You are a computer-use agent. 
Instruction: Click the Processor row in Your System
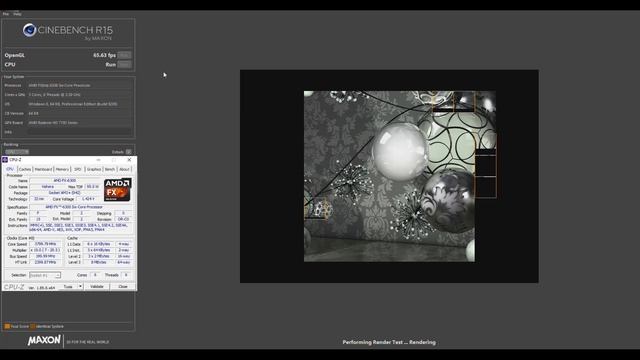[x=68, y=85]
